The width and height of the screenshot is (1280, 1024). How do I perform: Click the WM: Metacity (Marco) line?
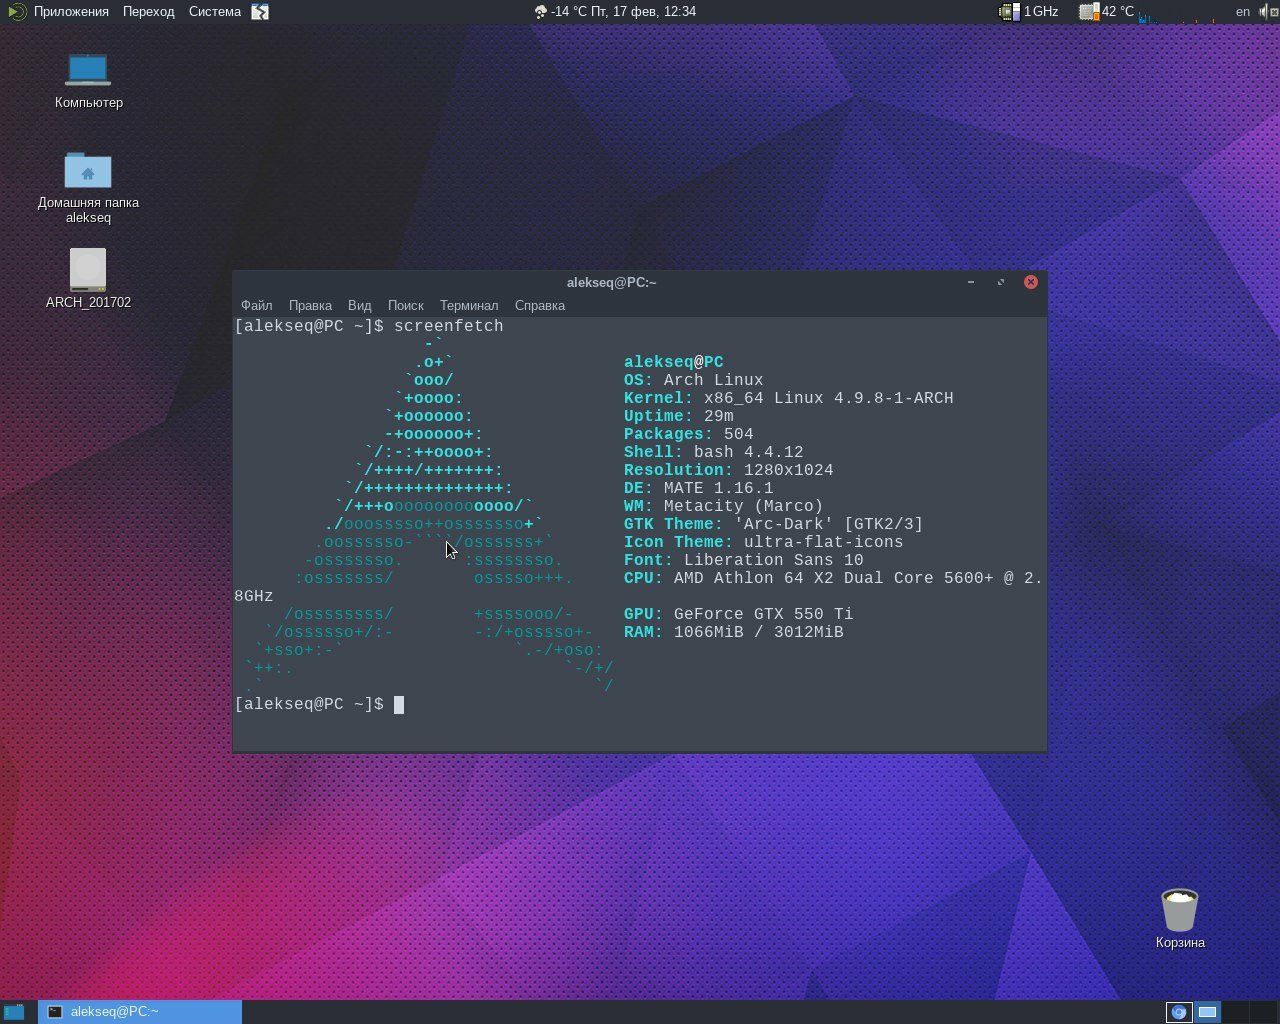(723, 506)
